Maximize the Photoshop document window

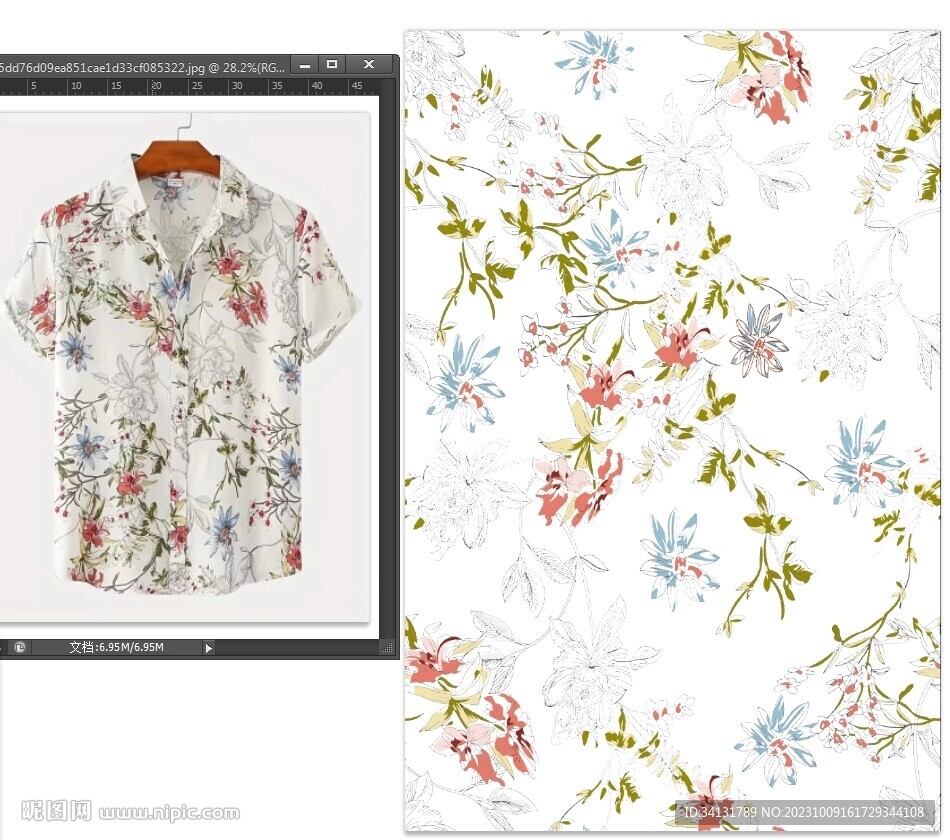point(332,64)
